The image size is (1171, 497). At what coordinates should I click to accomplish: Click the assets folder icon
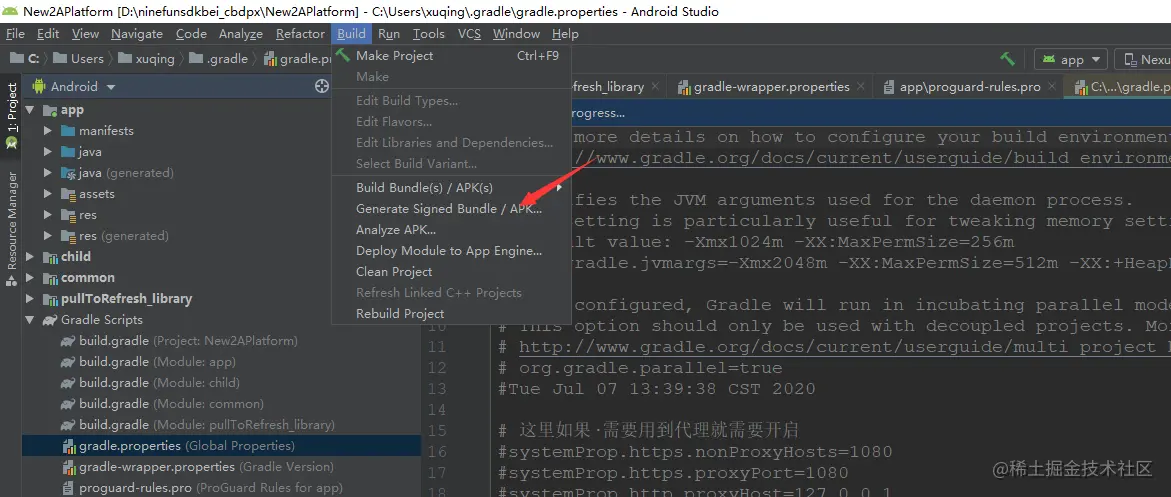click(x=68, y=194)
